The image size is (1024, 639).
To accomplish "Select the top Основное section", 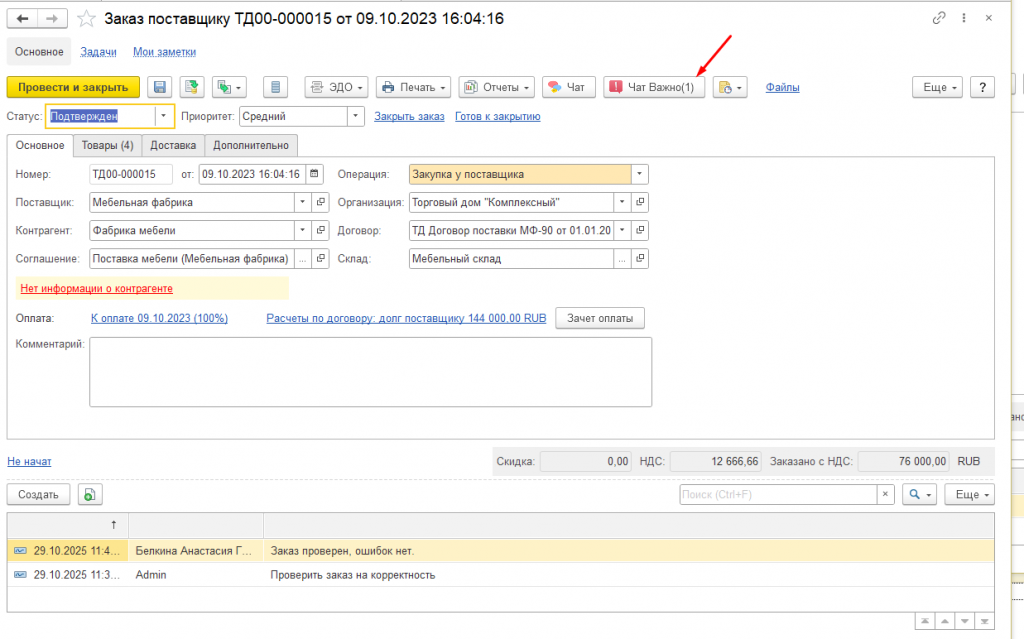I will tap(39, 52).
